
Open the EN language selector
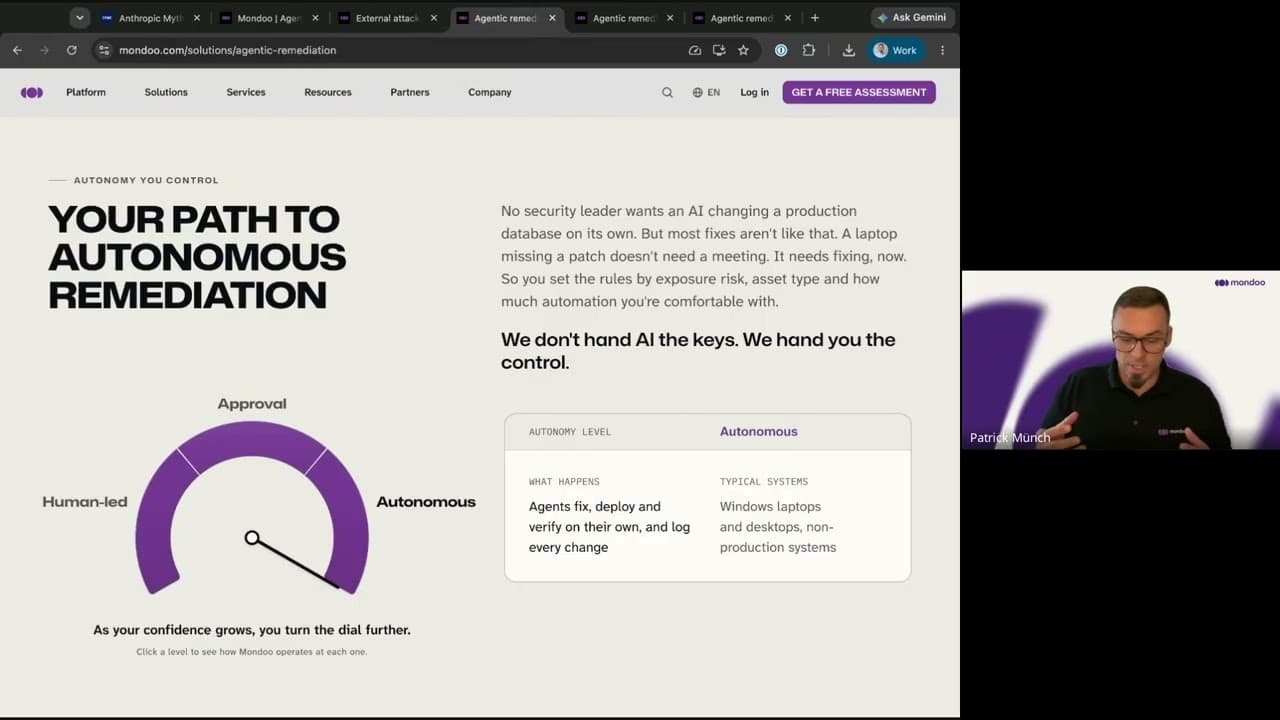706,92
